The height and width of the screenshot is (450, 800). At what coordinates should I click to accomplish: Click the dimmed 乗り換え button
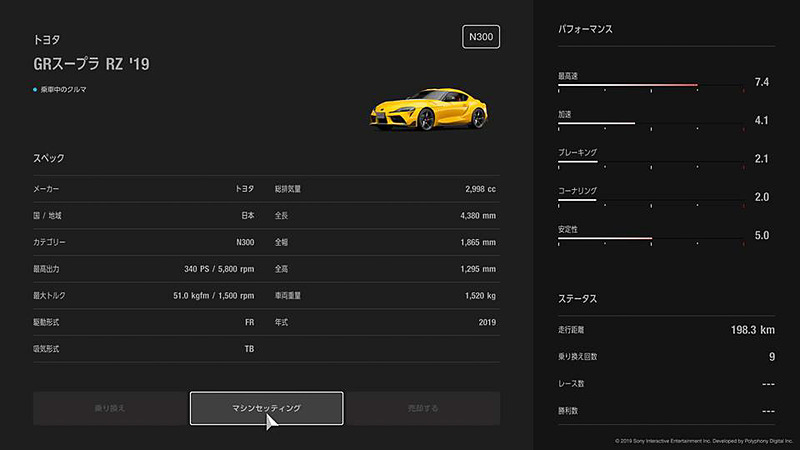[x=110, y=408]
